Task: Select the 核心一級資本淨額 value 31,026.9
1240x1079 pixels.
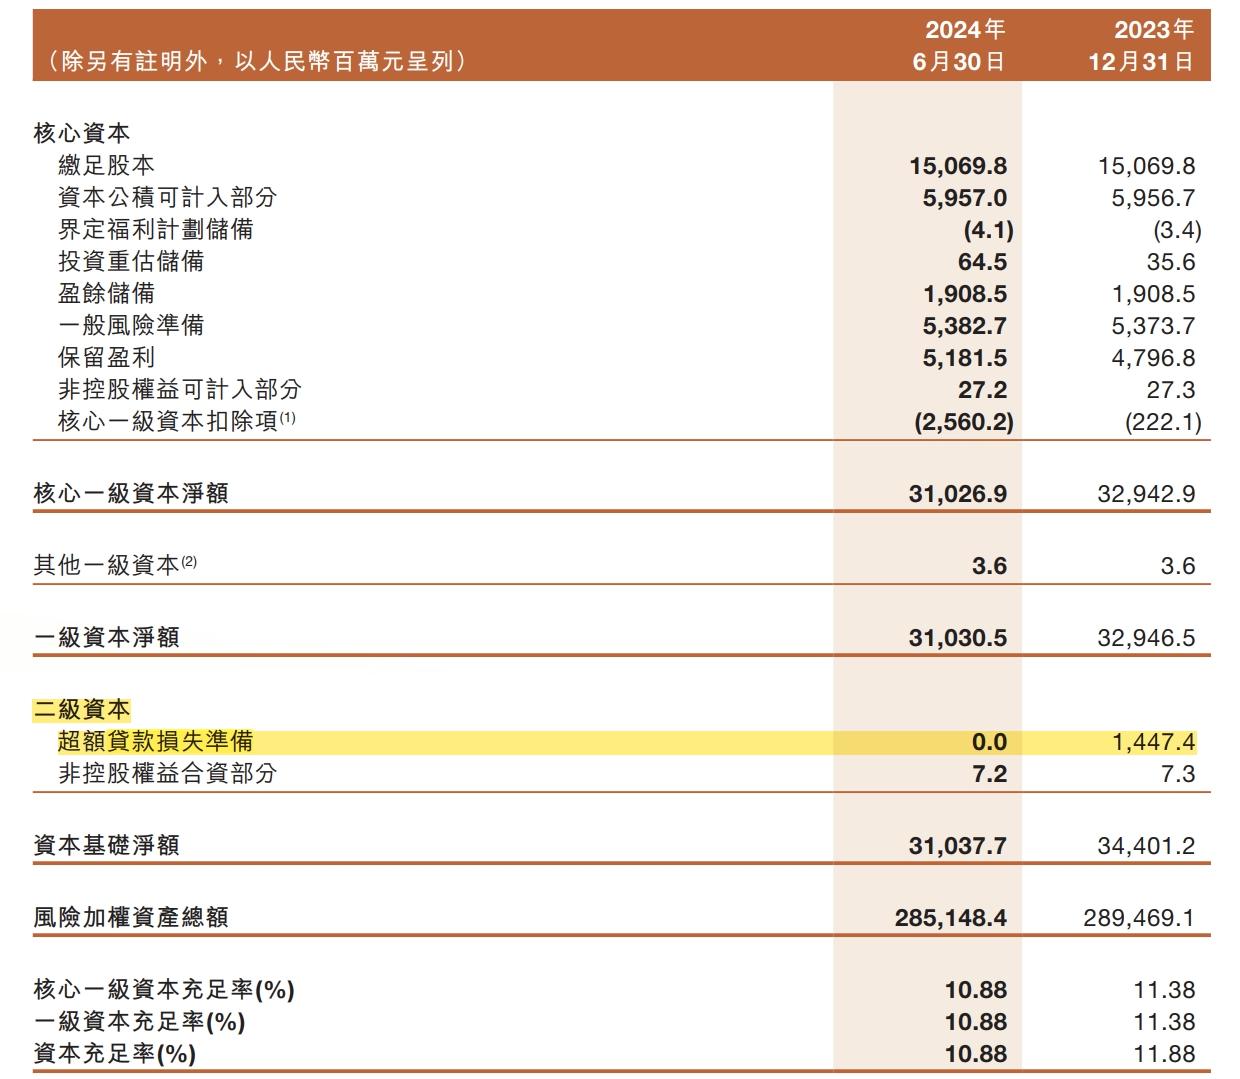Action: [957, 494]
